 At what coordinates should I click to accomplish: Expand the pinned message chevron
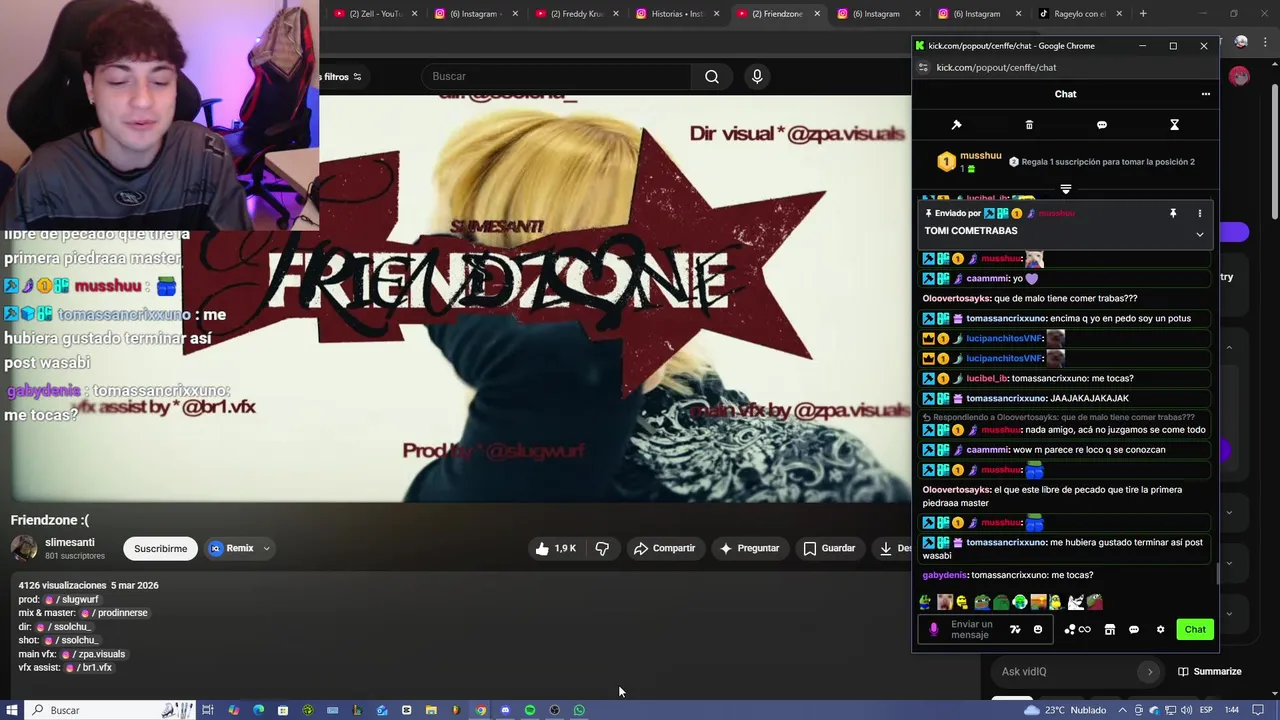click(1200, 234)
